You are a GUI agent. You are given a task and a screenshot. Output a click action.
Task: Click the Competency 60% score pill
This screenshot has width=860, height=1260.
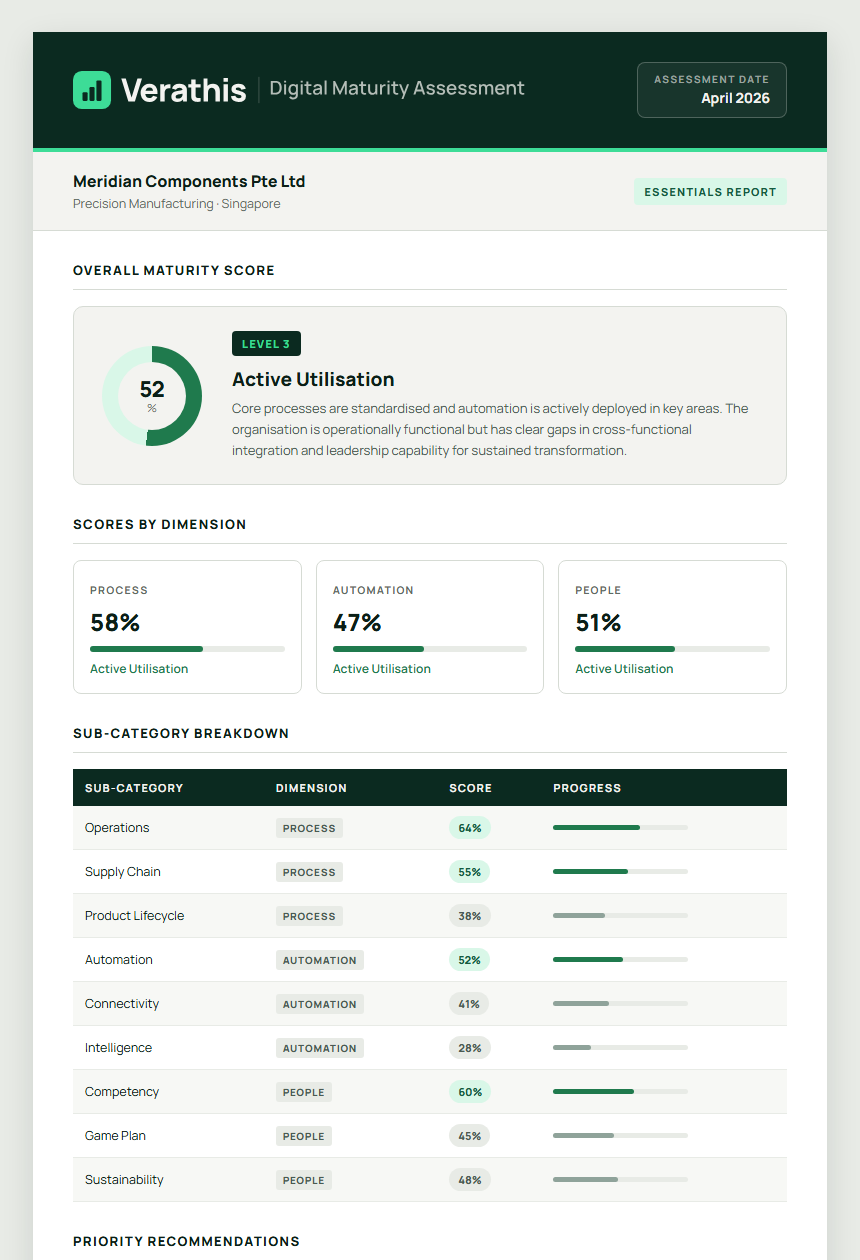pos(470,1092)
